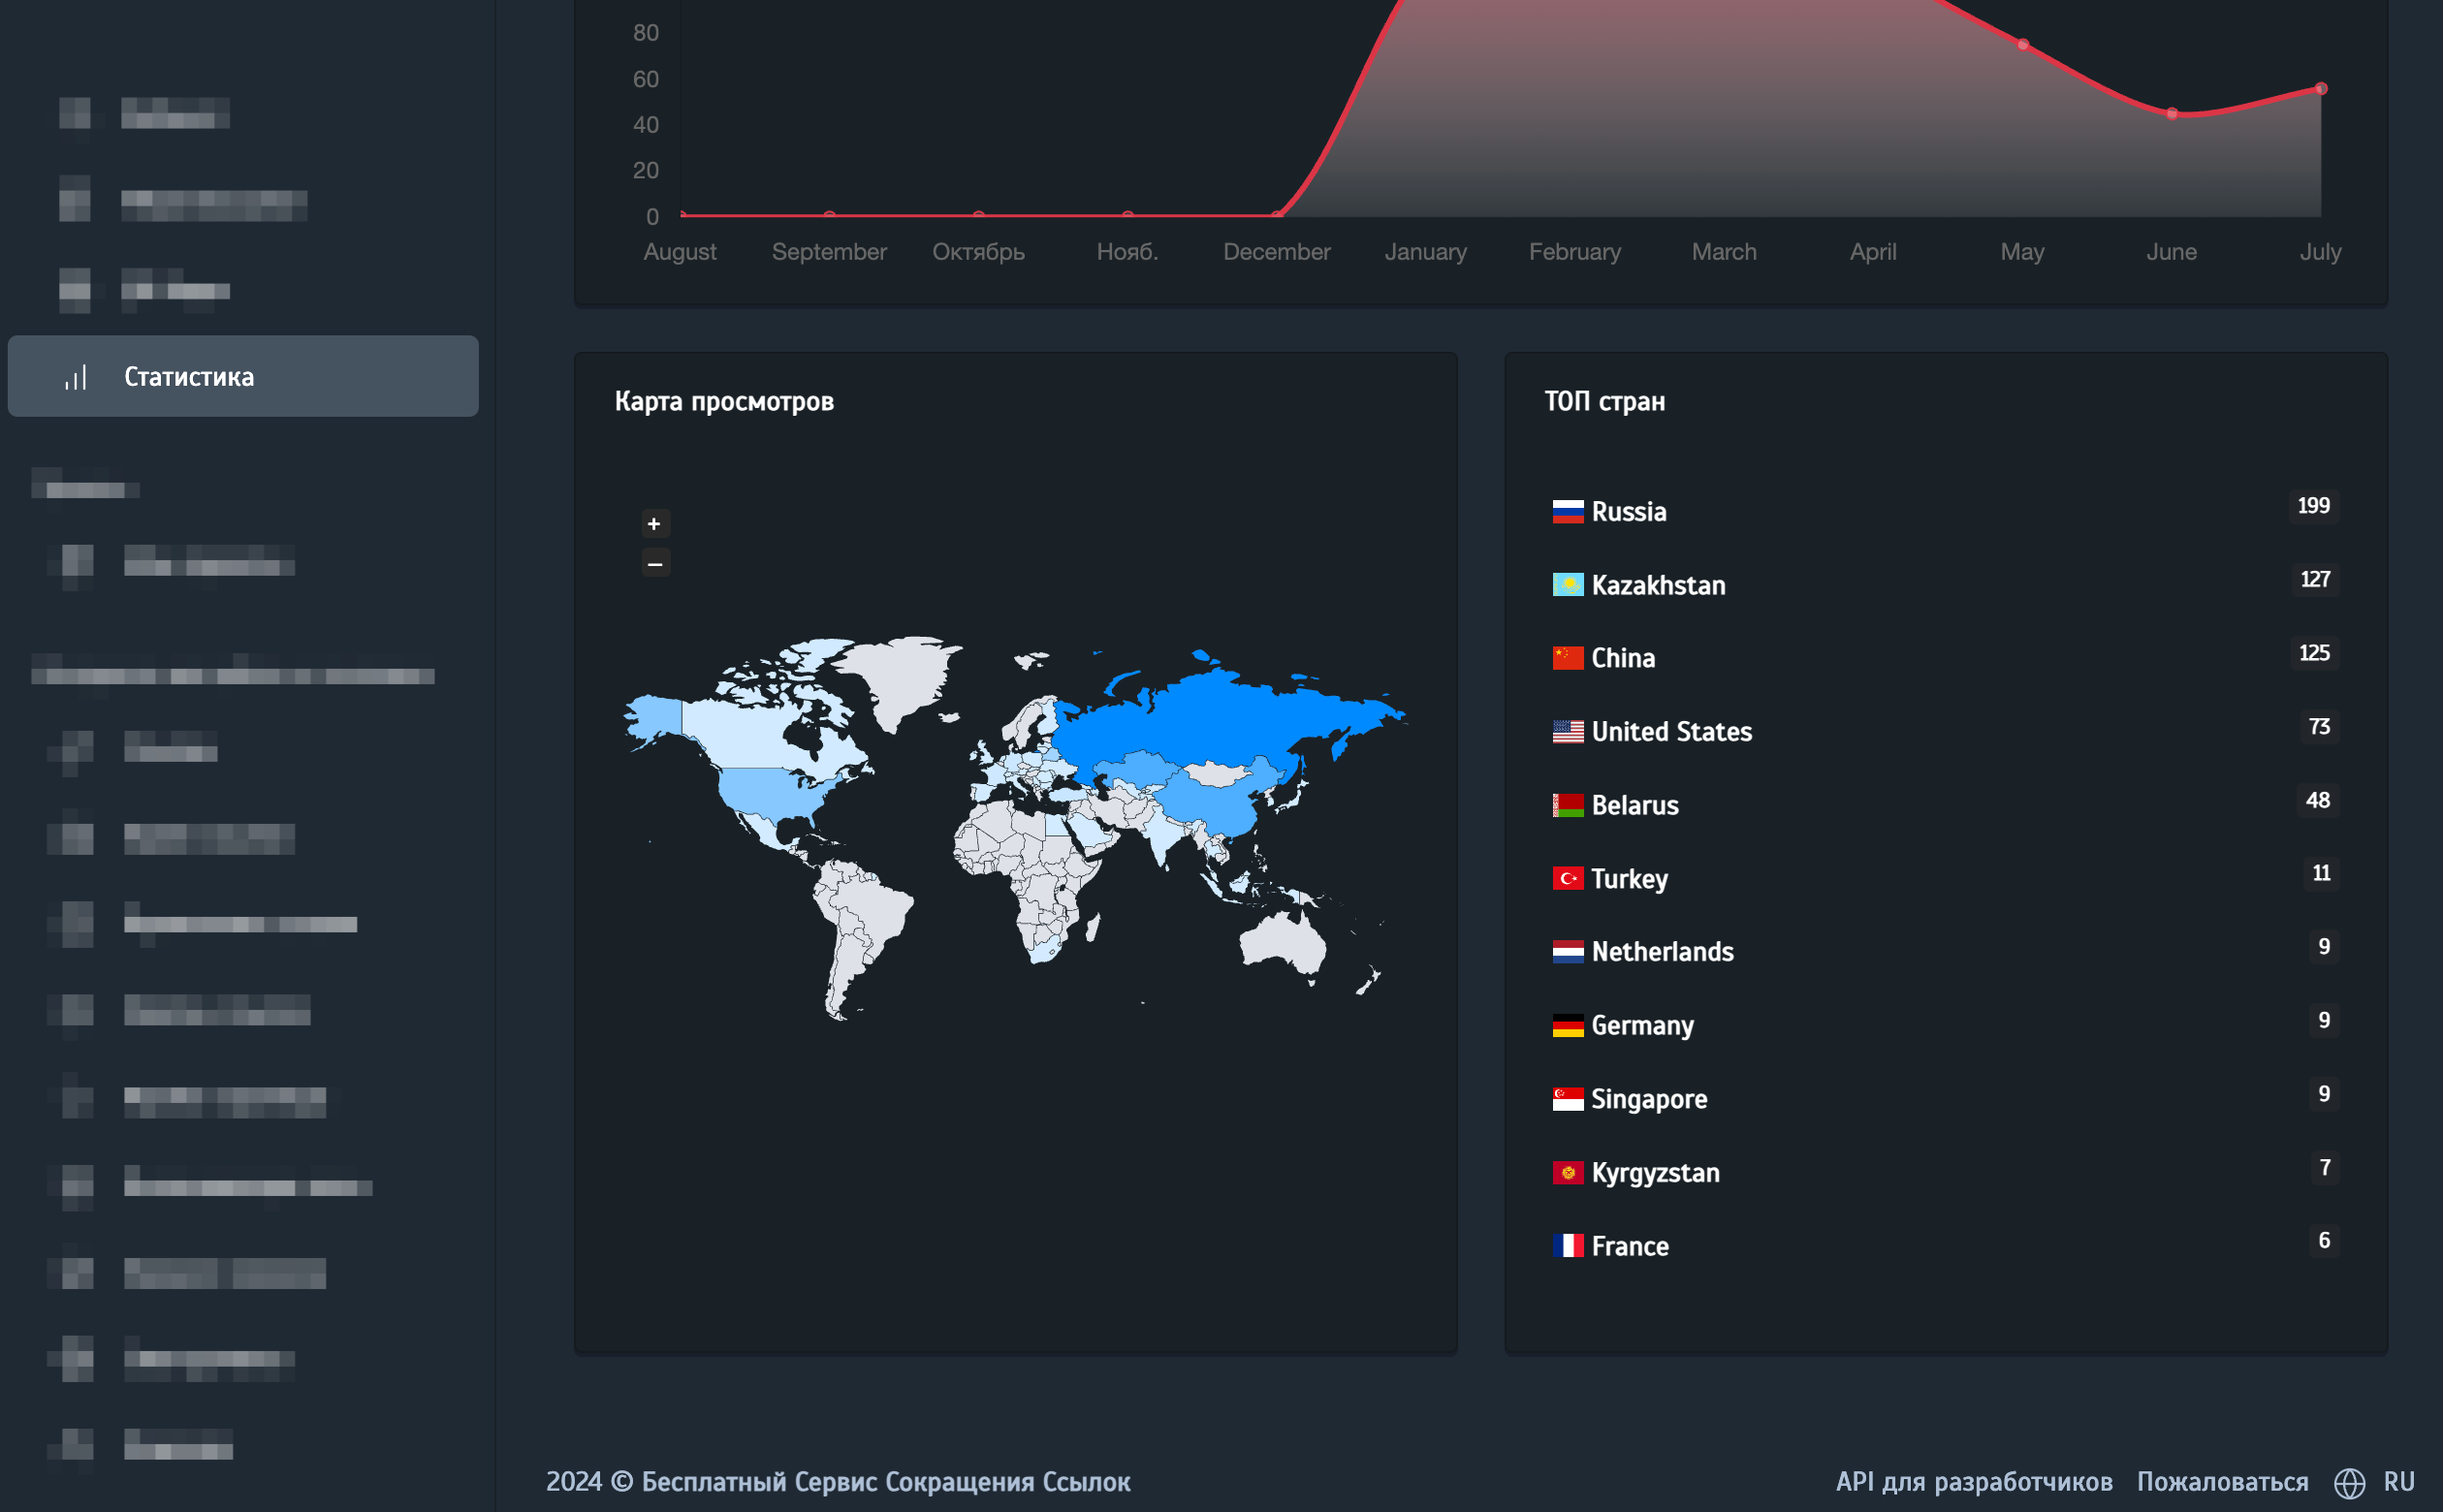The height and width of the screenshot is (1512, 2443).
Task: Click the May data point on chart
Action: [x=2022, y=45]
